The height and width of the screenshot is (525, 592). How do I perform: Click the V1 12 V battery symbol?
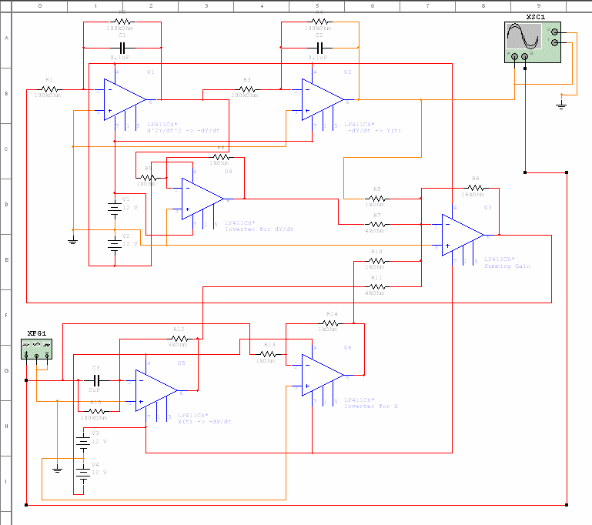(115, 208)
